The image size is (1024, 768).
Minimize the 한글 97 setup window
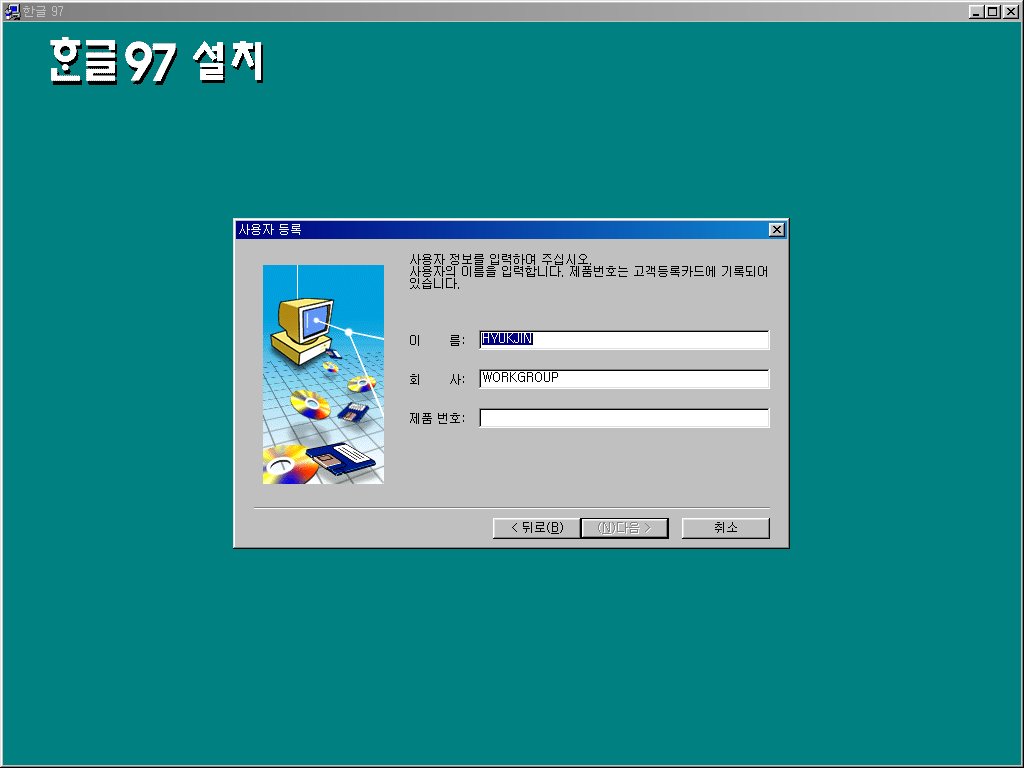click(976, 12)
